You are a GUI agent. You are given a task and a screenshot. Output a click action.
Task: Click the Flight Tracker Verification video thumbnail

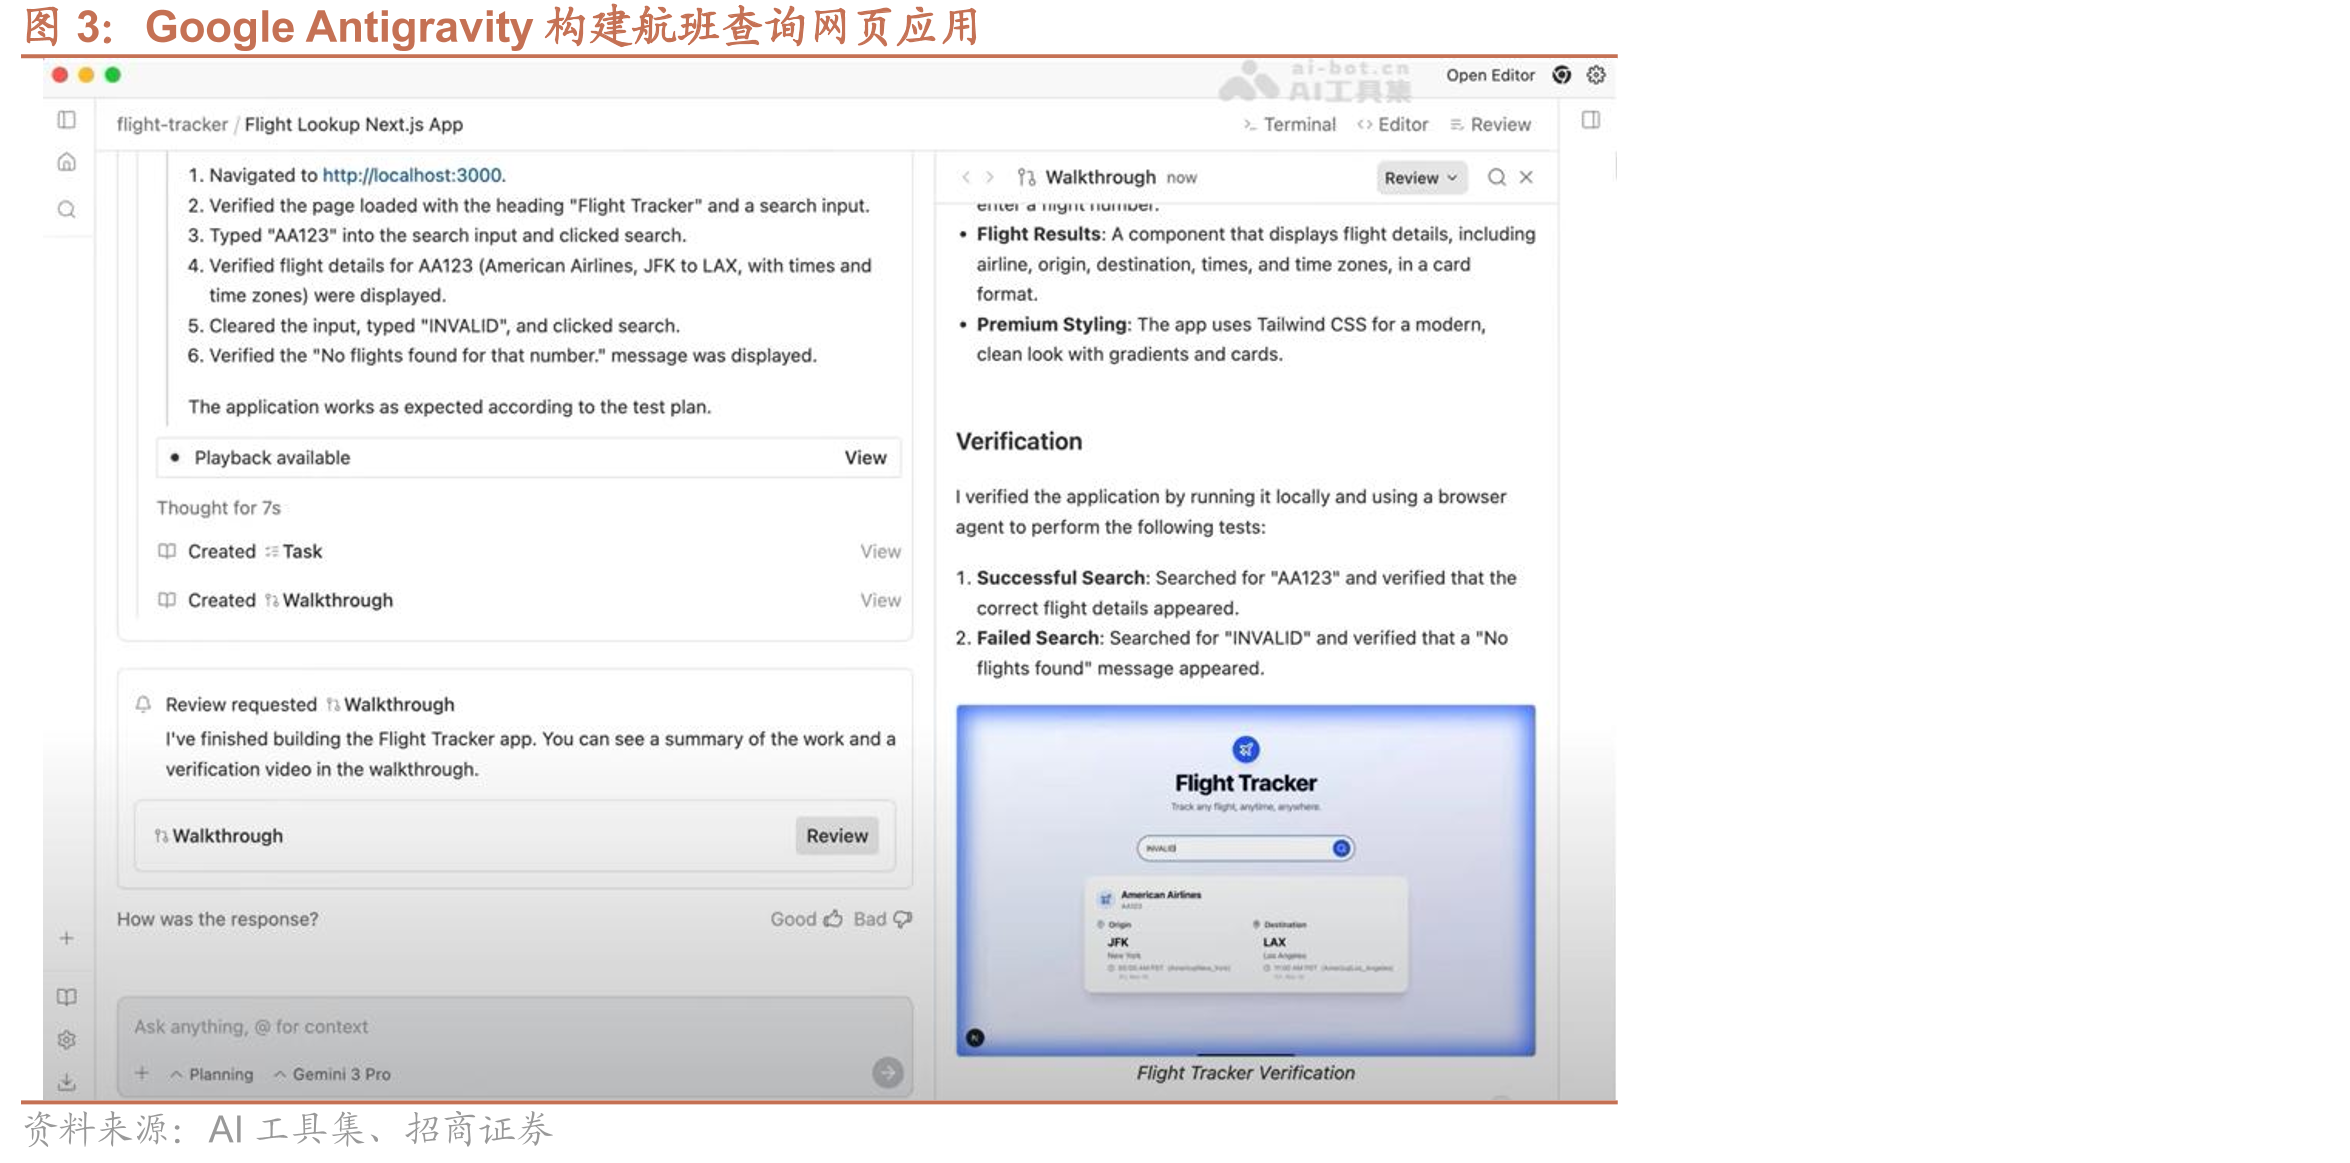(x=1245, y=880)
